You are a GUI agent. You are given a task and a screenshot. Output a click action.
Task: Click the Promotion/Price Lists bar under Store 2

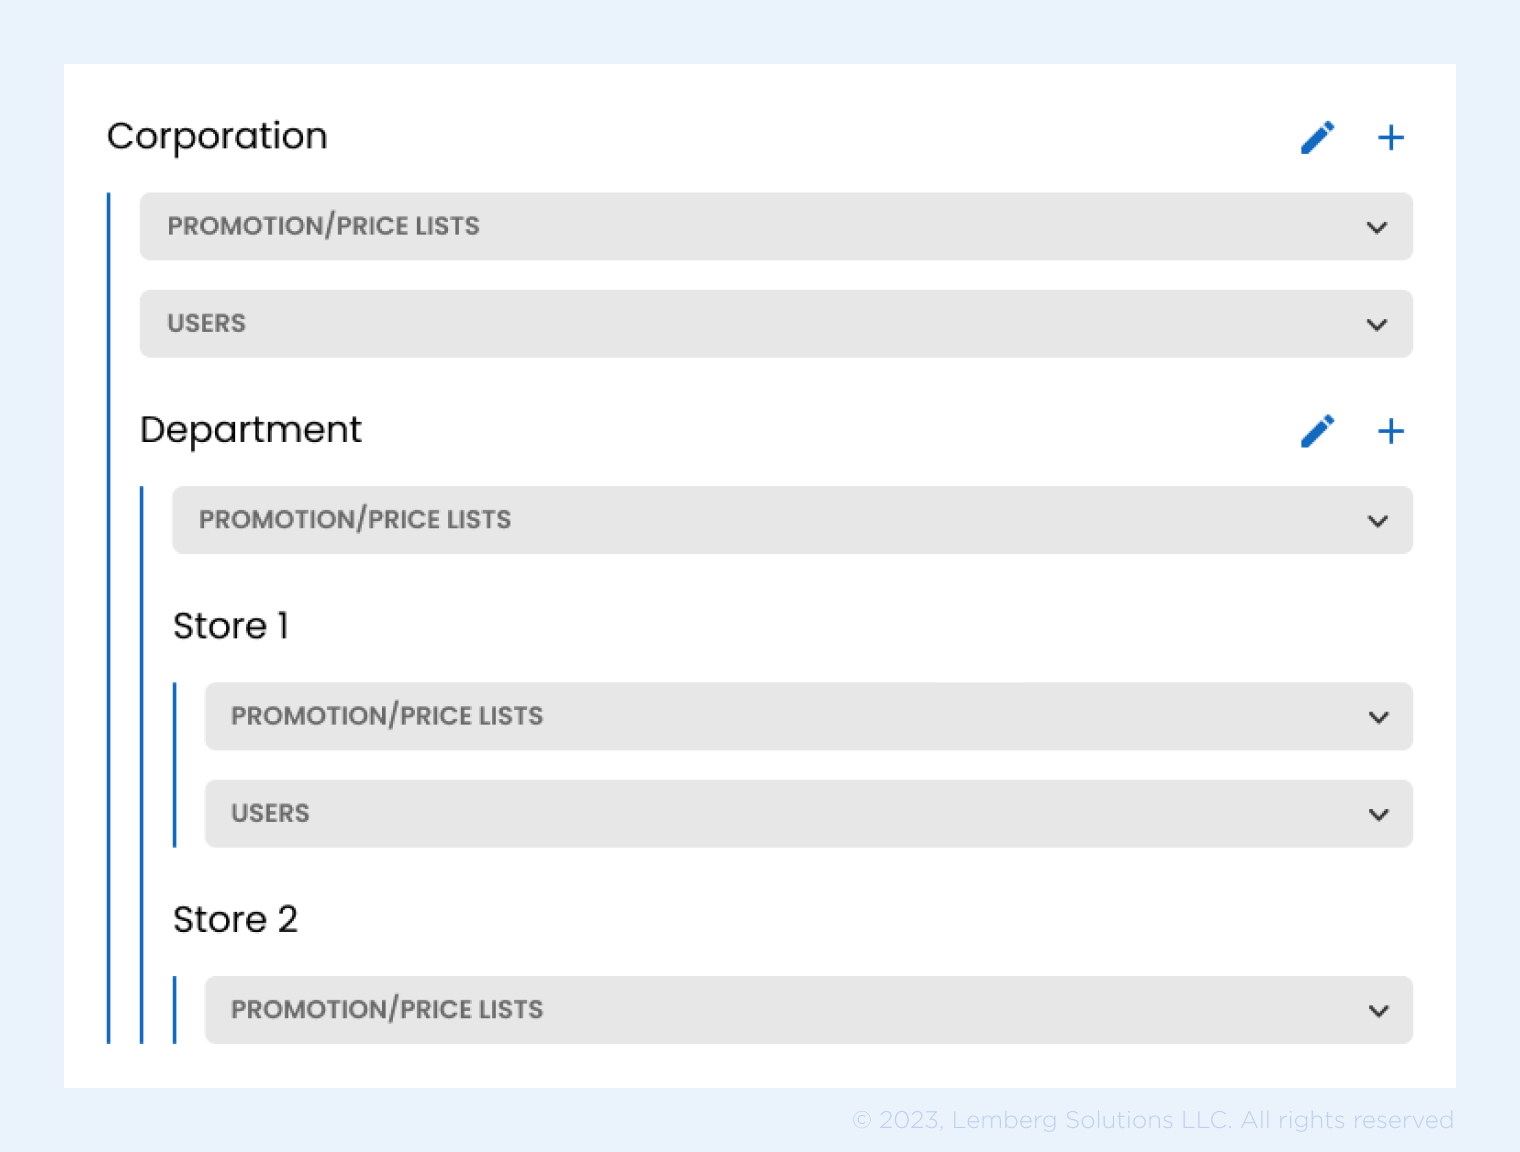(808, 1010)
